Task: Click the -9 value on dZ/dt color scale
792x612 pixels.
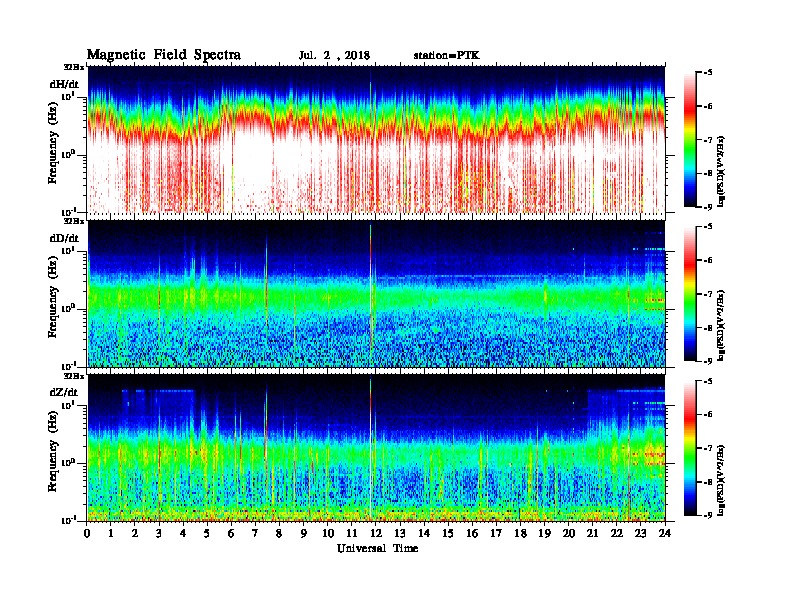Action: click(x=709, y=515)
